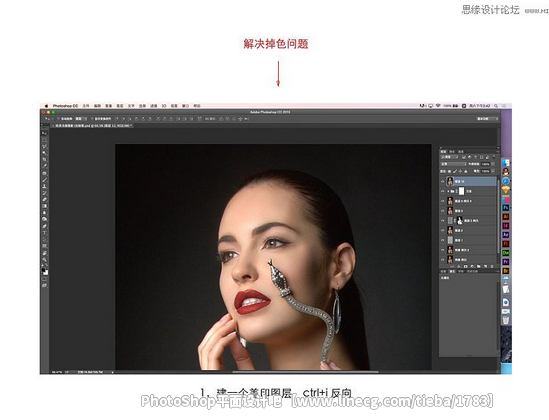Add a layer style with the fx icon
This screenshot has height=420, width=549.
coord(459,267)
